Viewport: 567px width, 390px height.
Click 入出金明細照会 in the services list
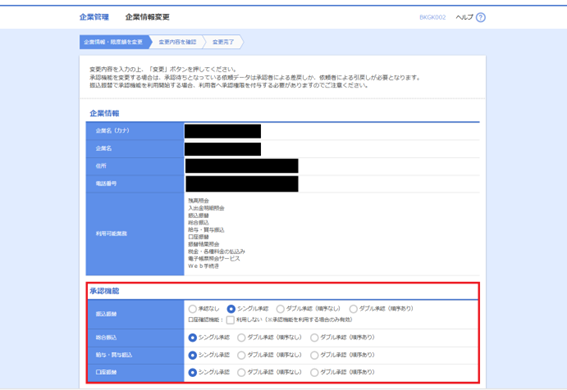coord(206,208)
